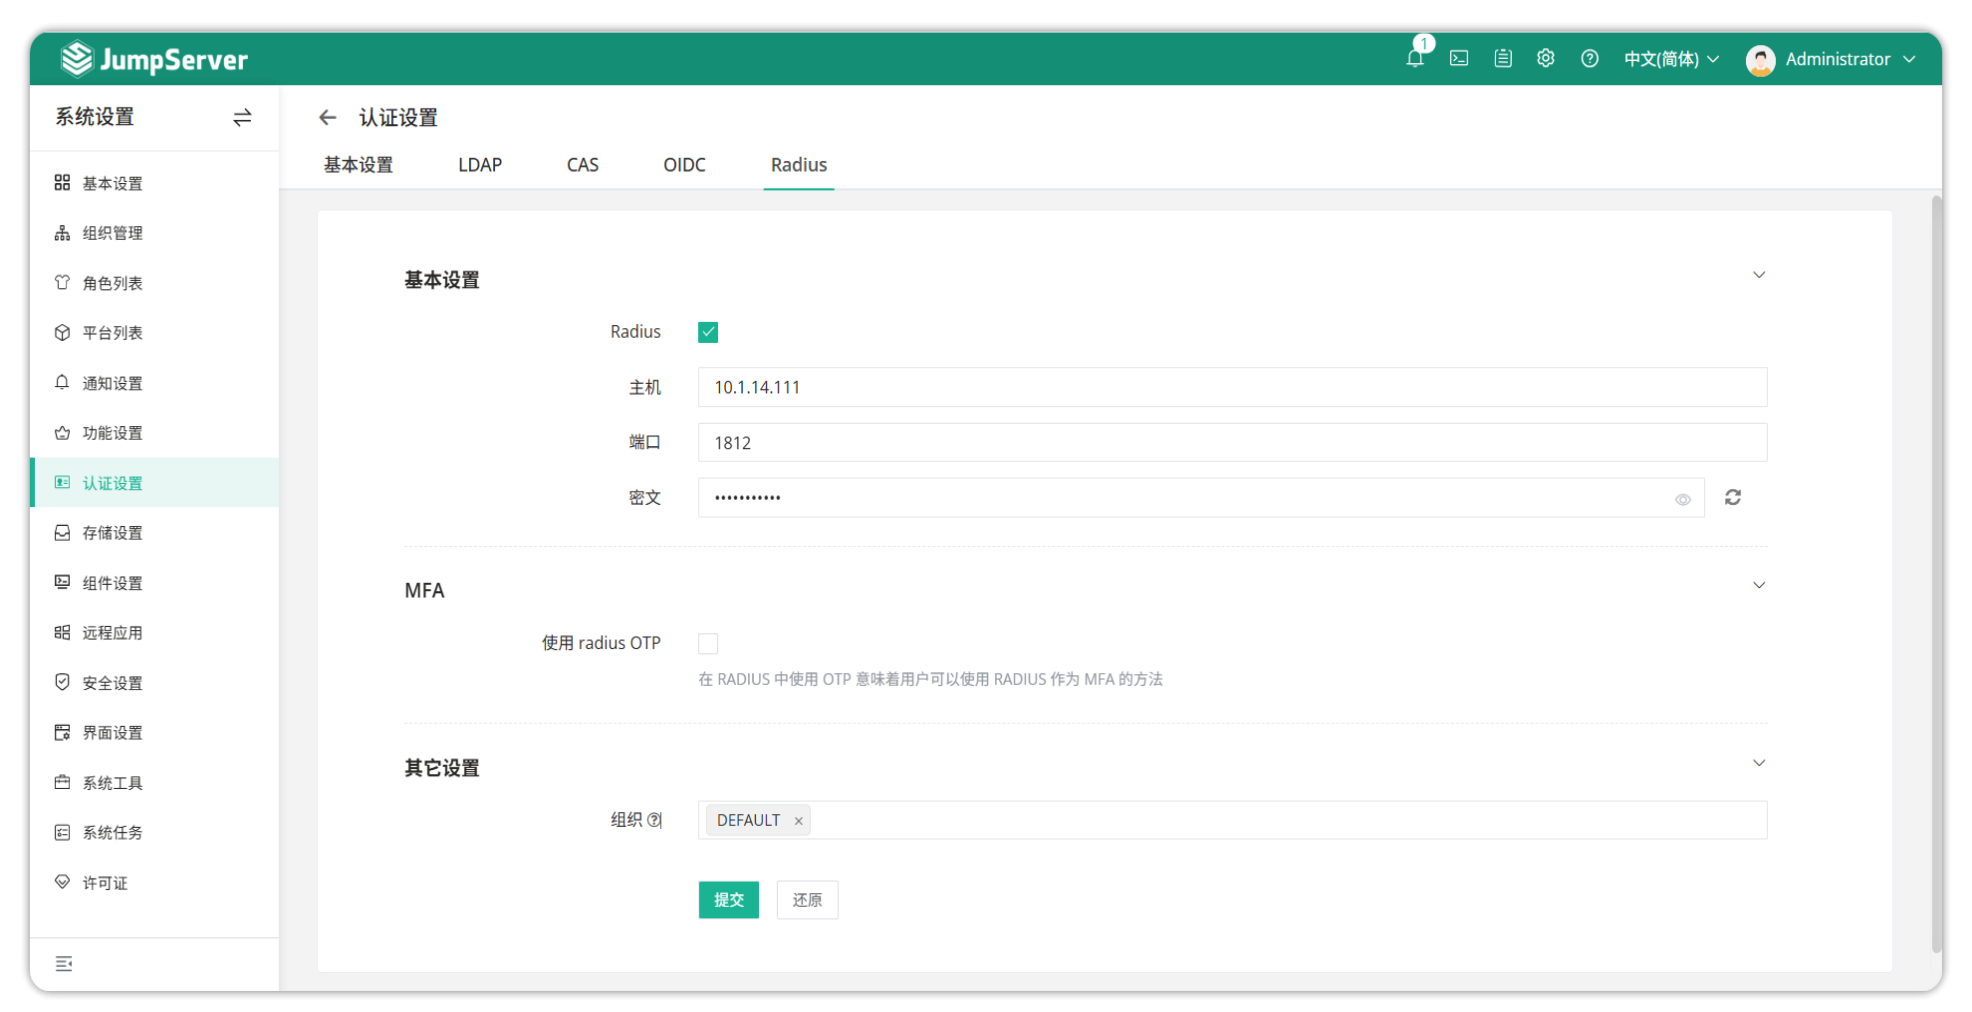
Task: Enable the 使用 radius OTP checkbox
Action: [708, 643]
